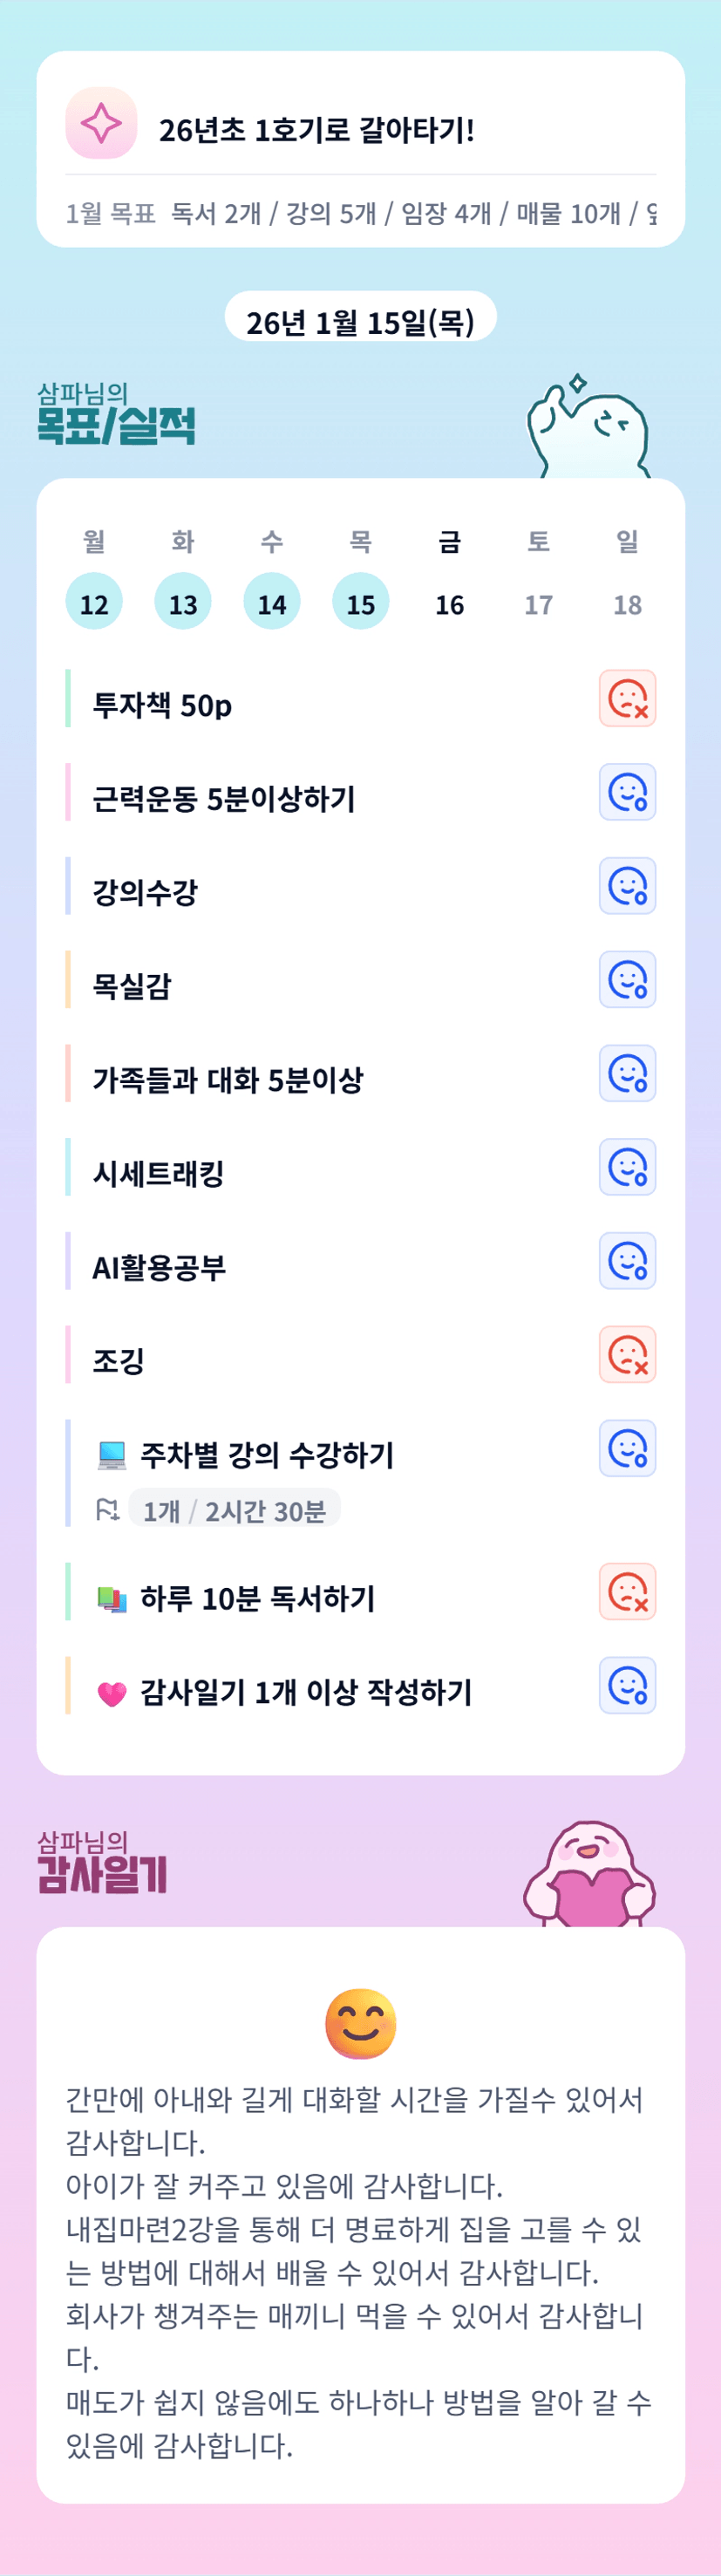Open the 가족들과 대화 5분이상 goal

228,1080
